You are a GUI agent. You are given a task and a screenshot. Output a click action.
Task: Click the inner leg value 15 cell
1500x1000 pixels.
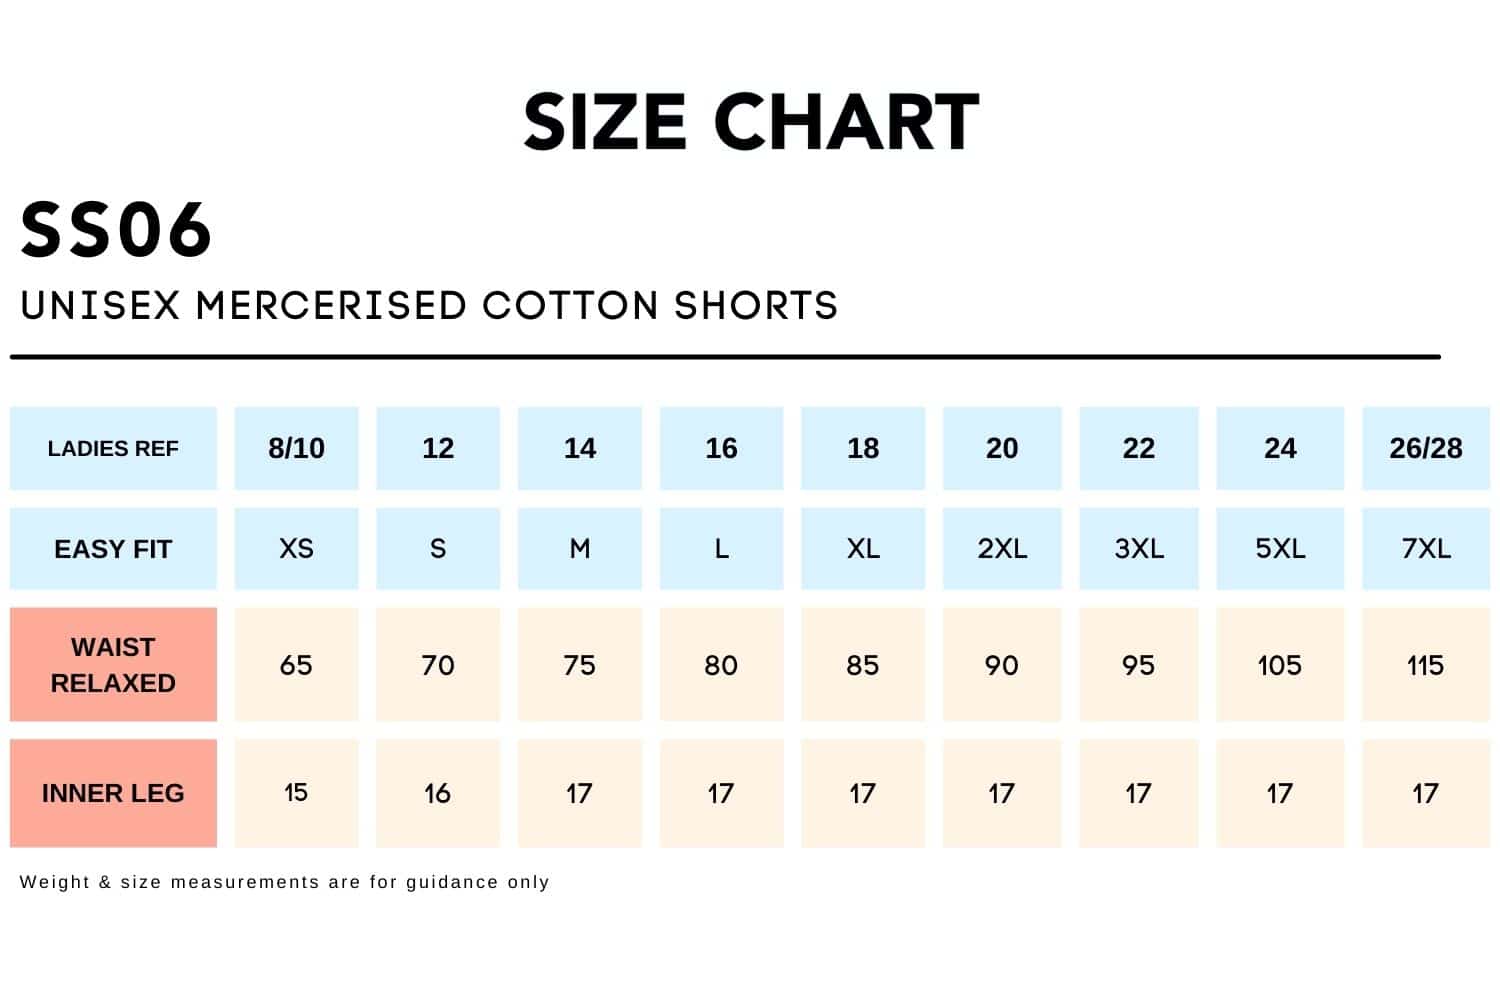point(296,793)
